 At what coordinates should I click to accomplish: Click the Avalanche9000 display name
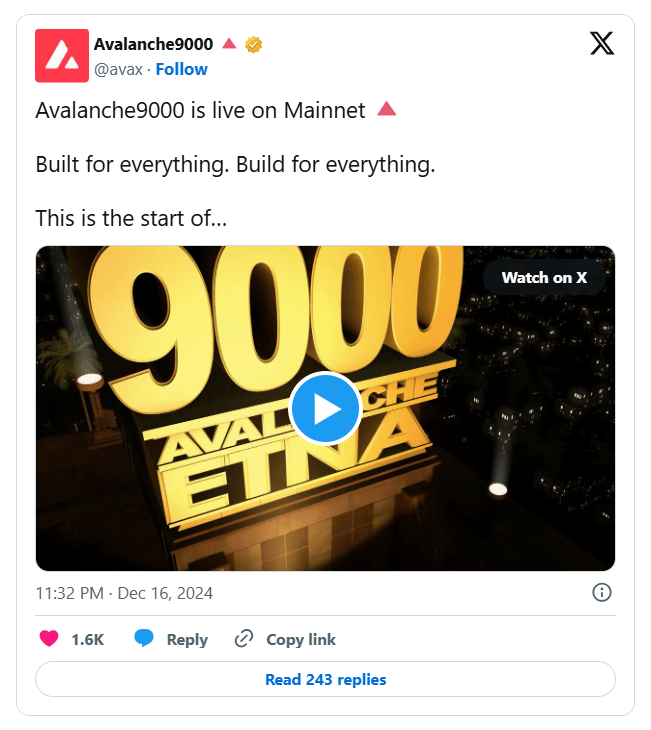[154, 44]
